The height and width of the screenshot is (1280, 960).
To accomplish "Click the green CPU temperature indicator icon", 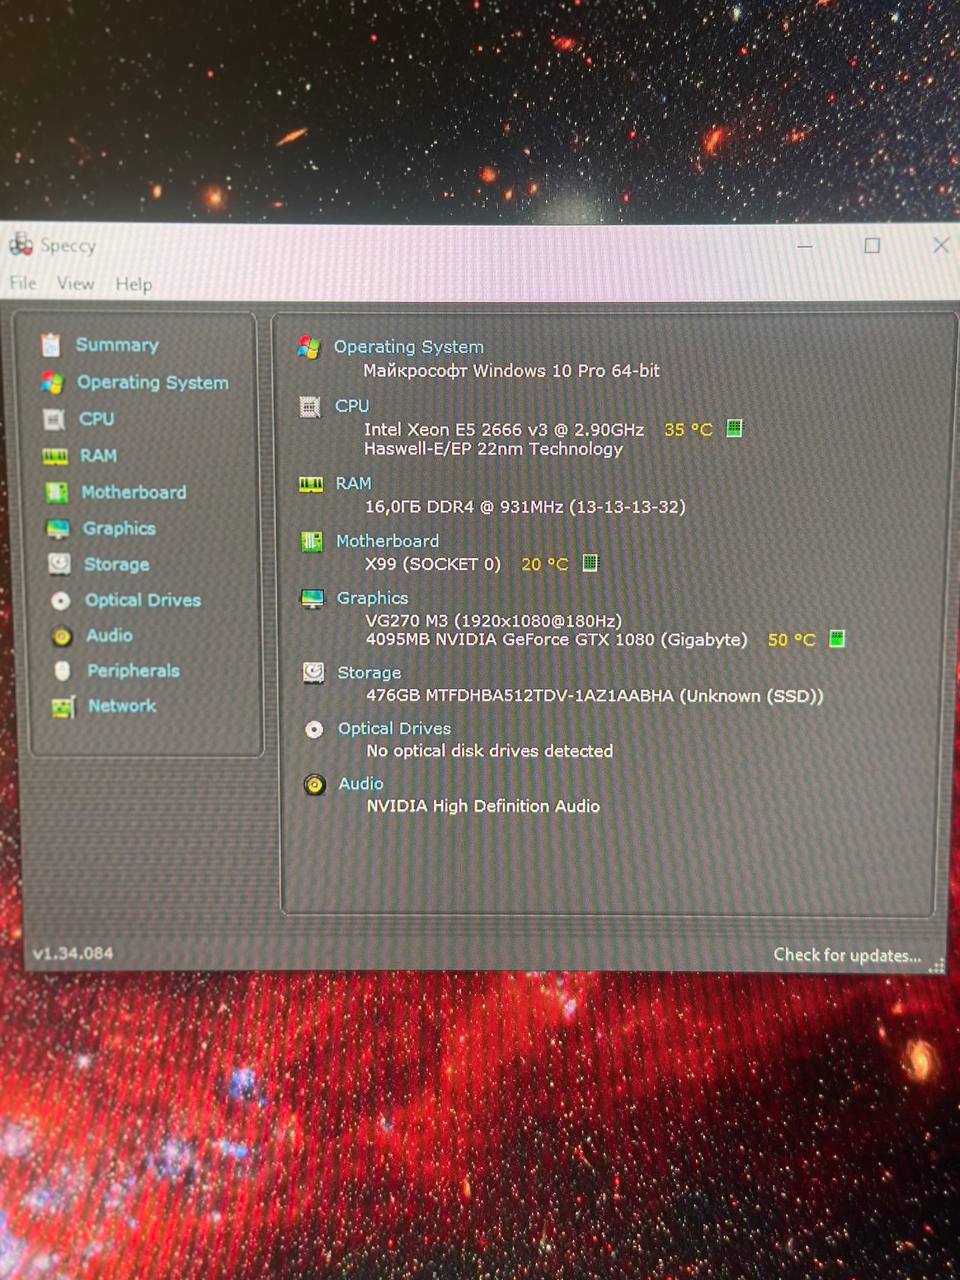I will [734, 428].
